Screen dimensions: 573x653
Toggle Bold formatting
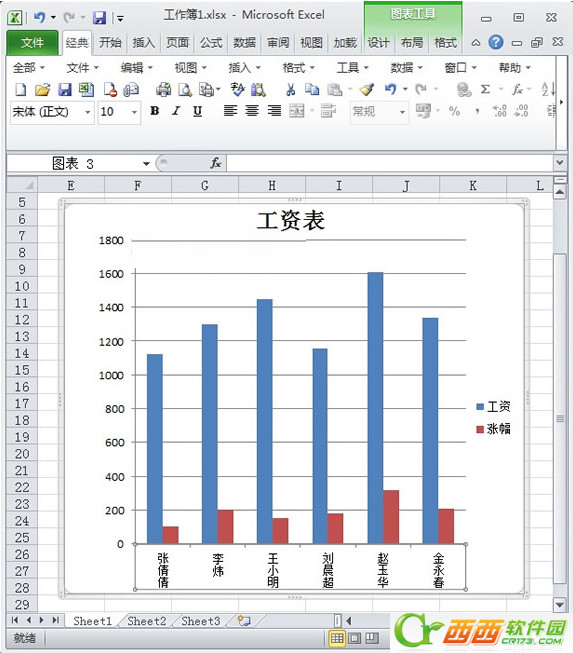[x=154, y=111]
